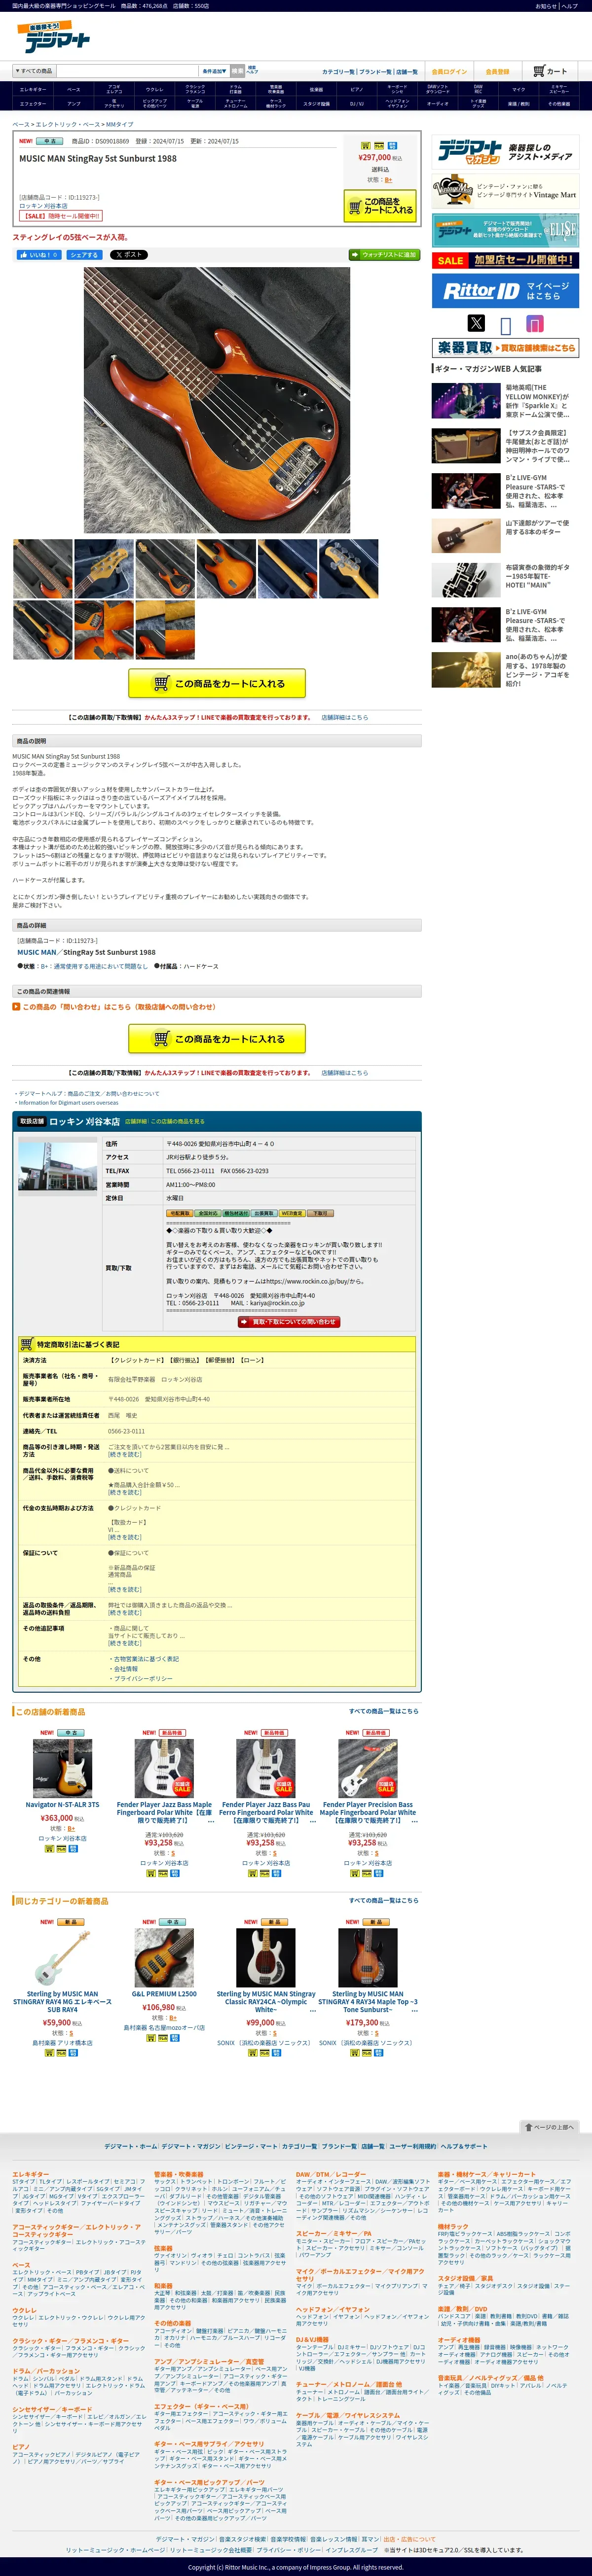Expand 続きを読む under 返品の取扱条件
Image resolution: width=592 pixels, height=2576 pixels.
click(125, 1612)
